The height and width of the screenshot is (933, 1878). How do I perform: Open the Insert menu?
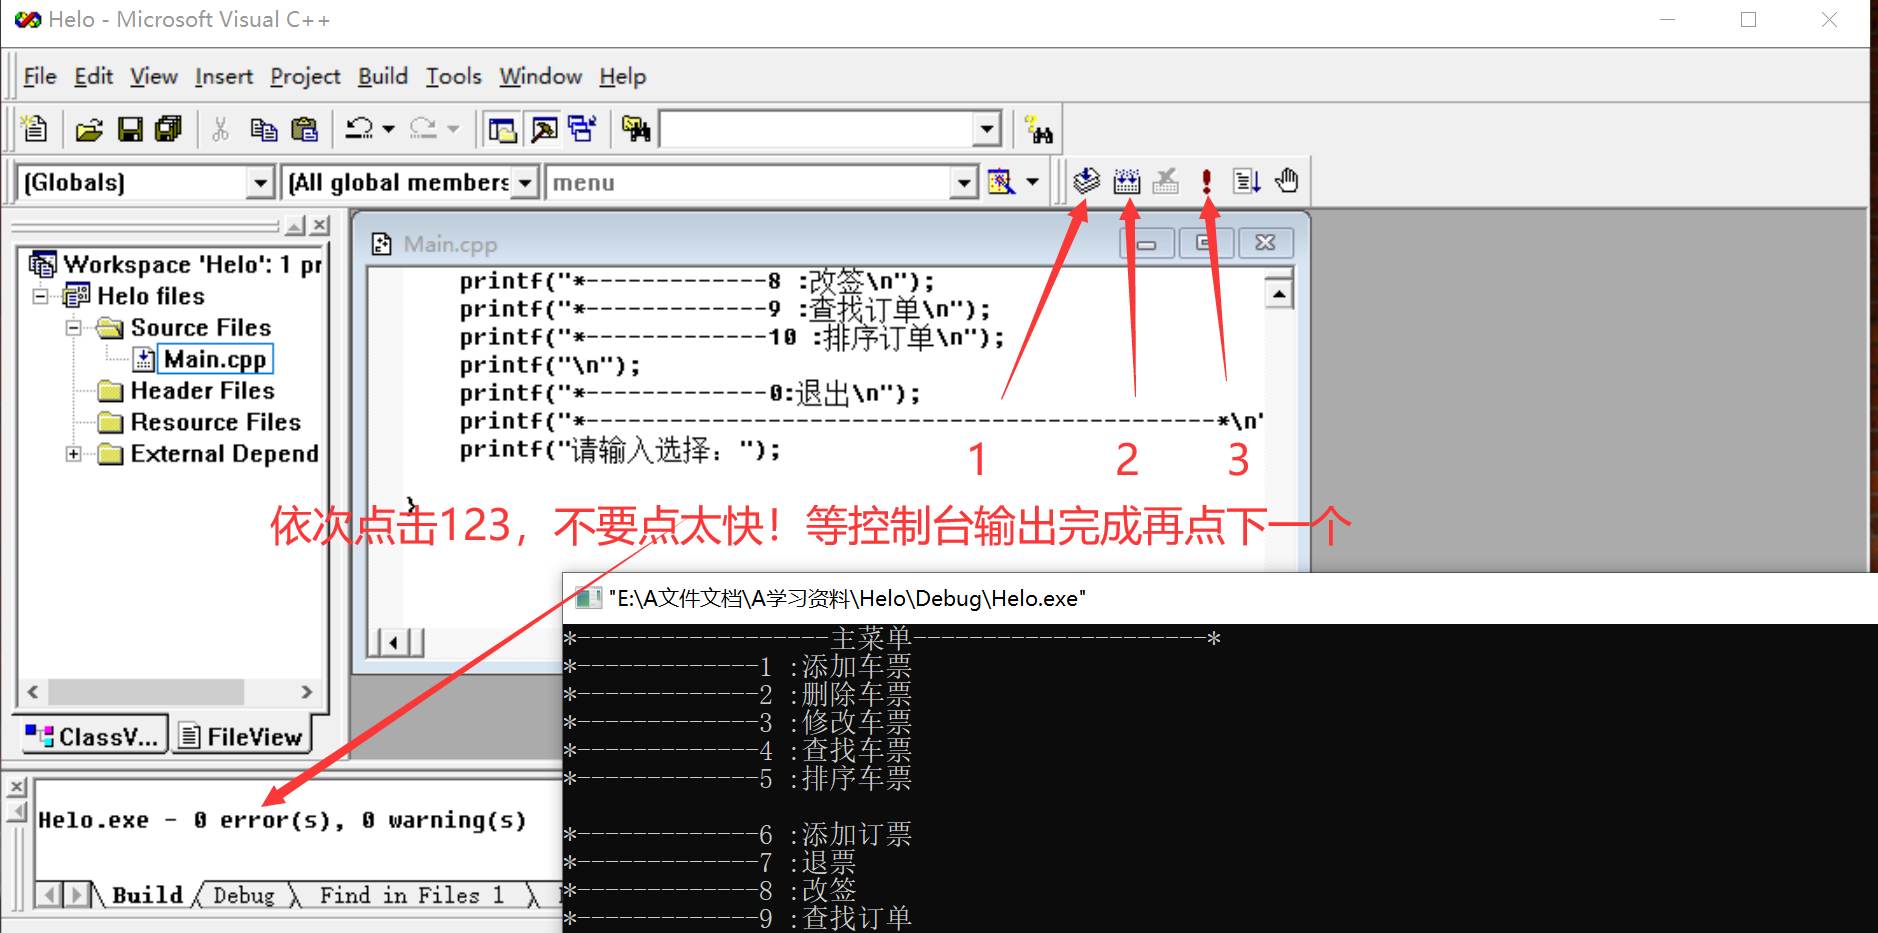tap(224, 76)
